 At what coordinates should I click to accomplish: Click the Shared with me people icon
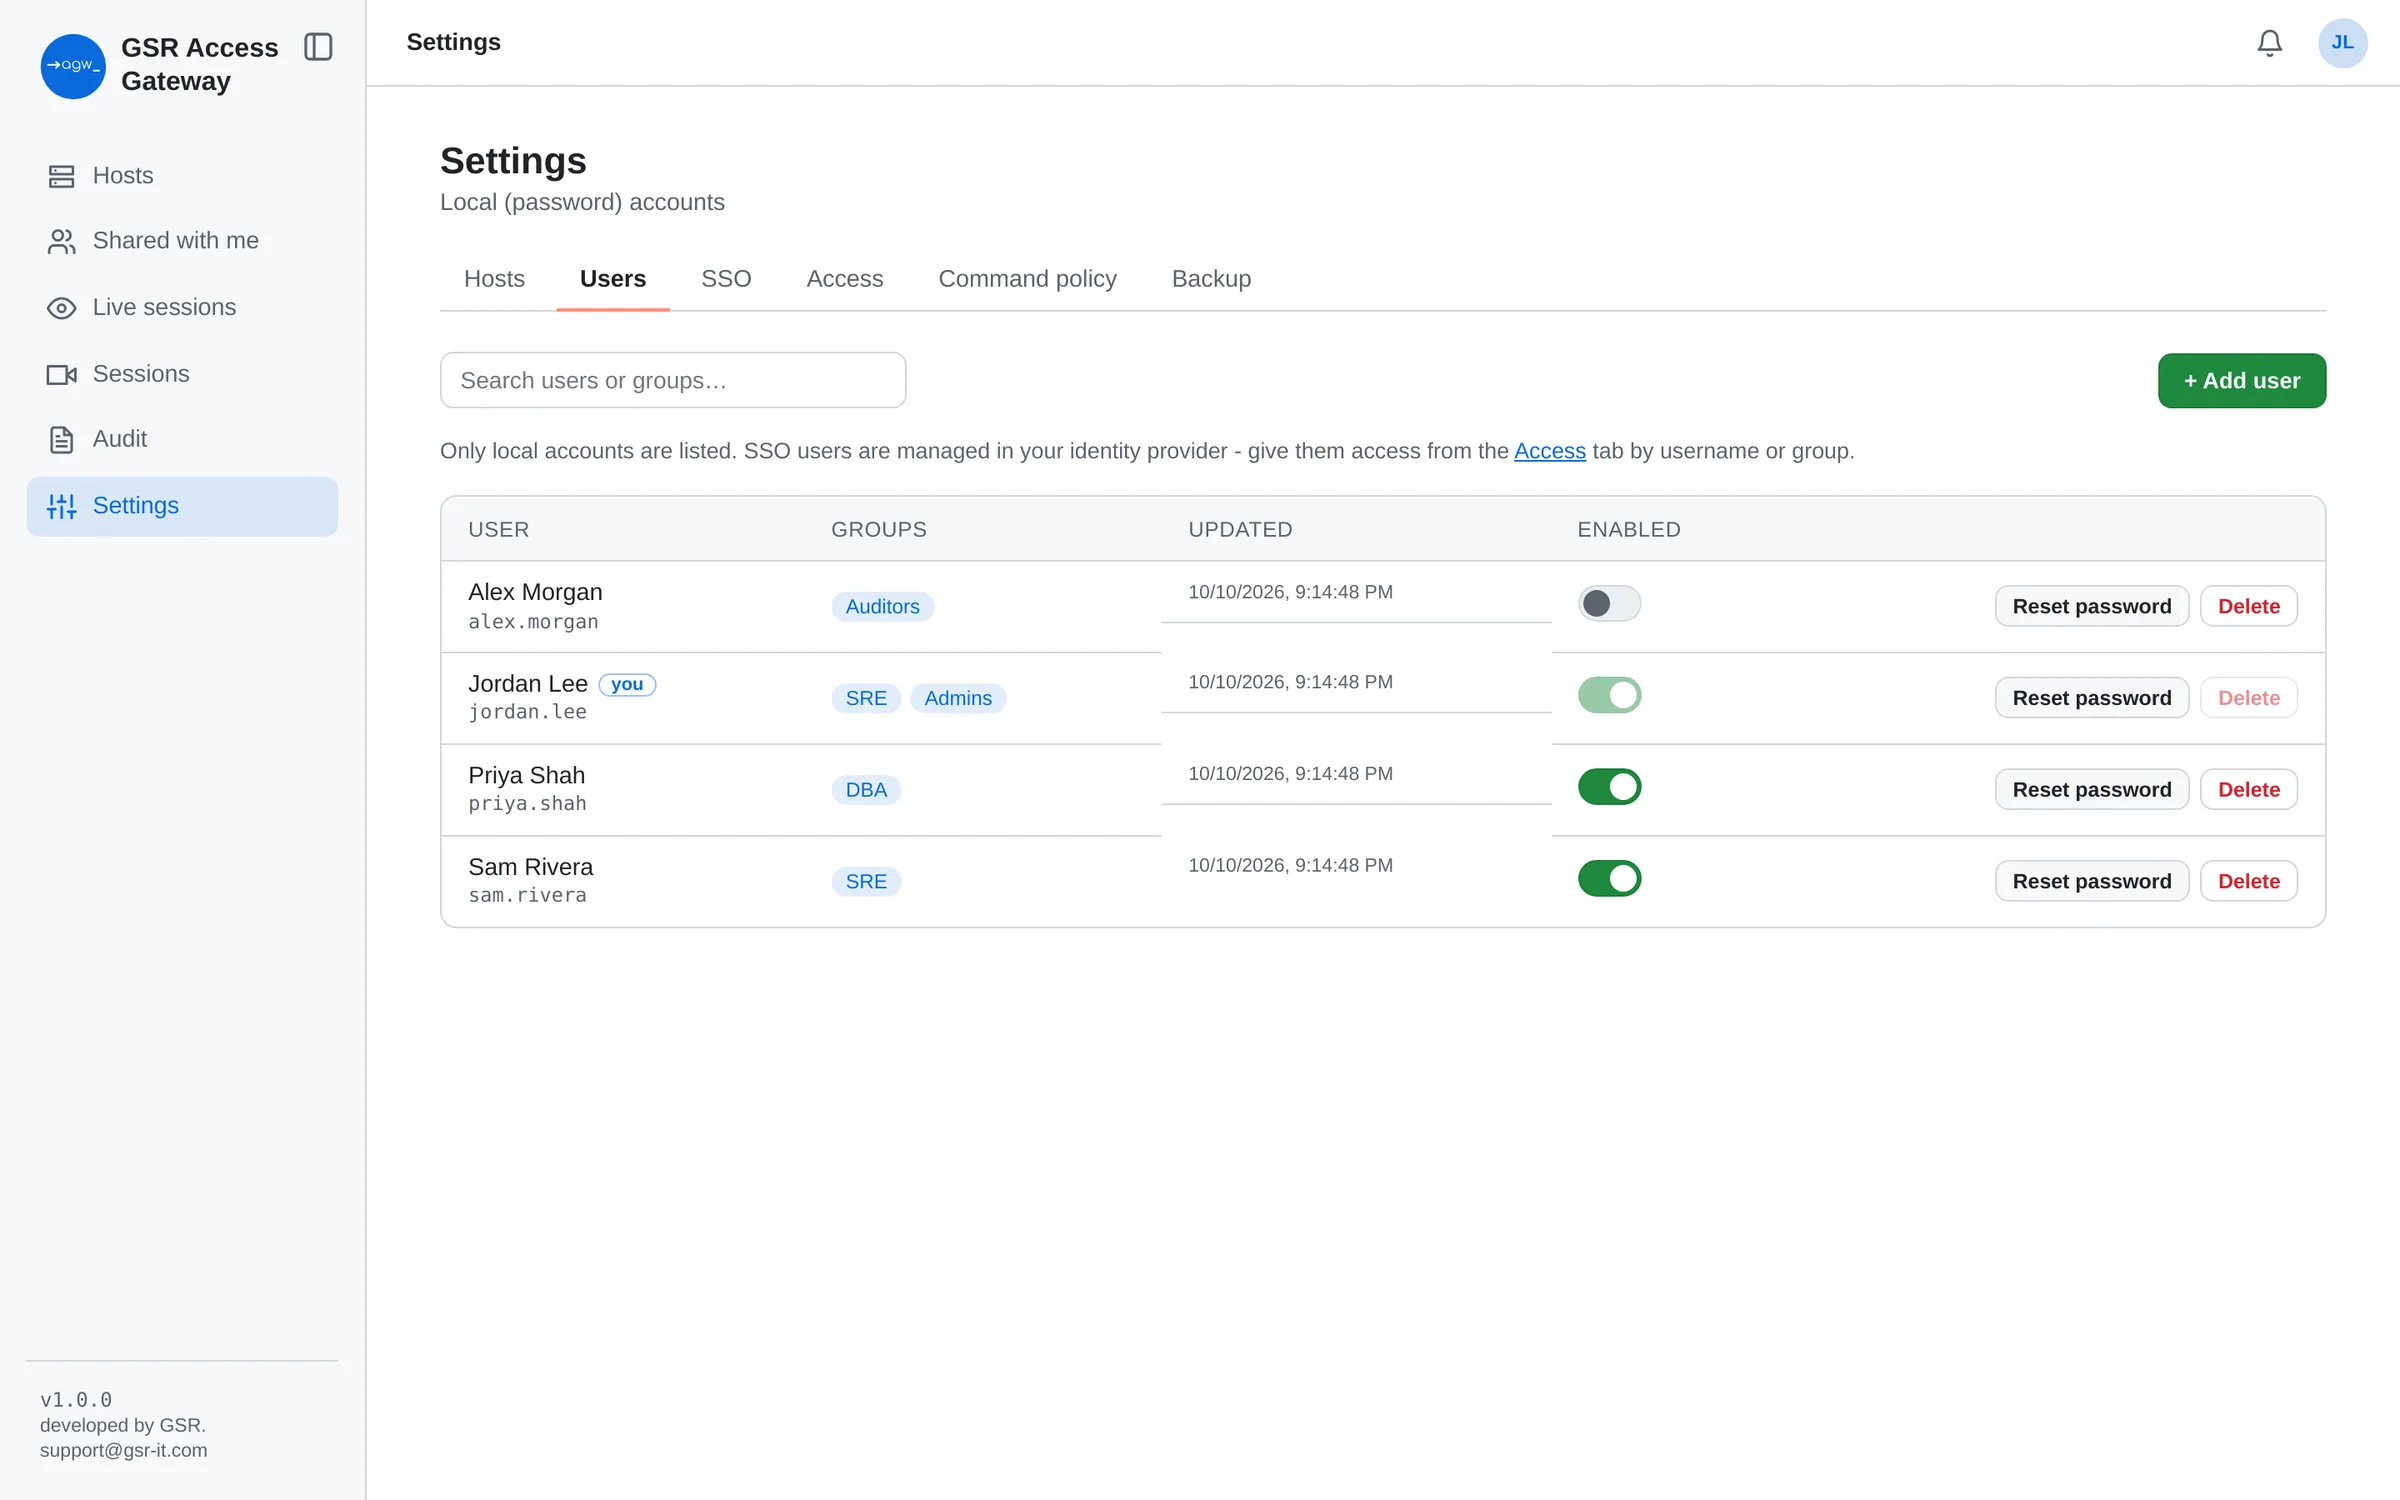tap(61, 241)
